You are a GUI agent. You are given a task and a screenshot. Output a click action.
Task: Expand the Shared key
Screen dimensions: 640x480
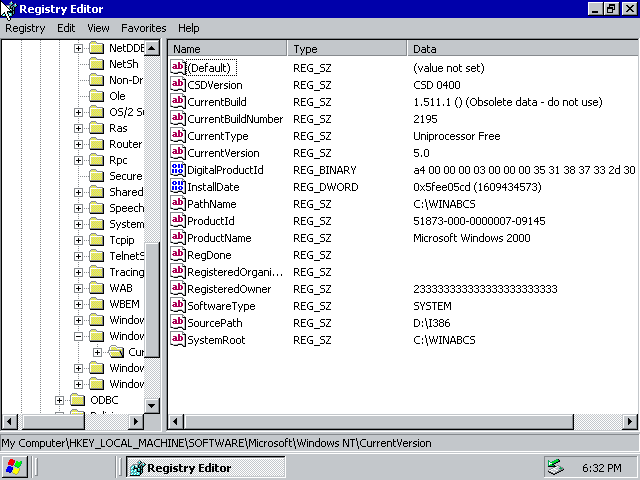coord(78,192)
